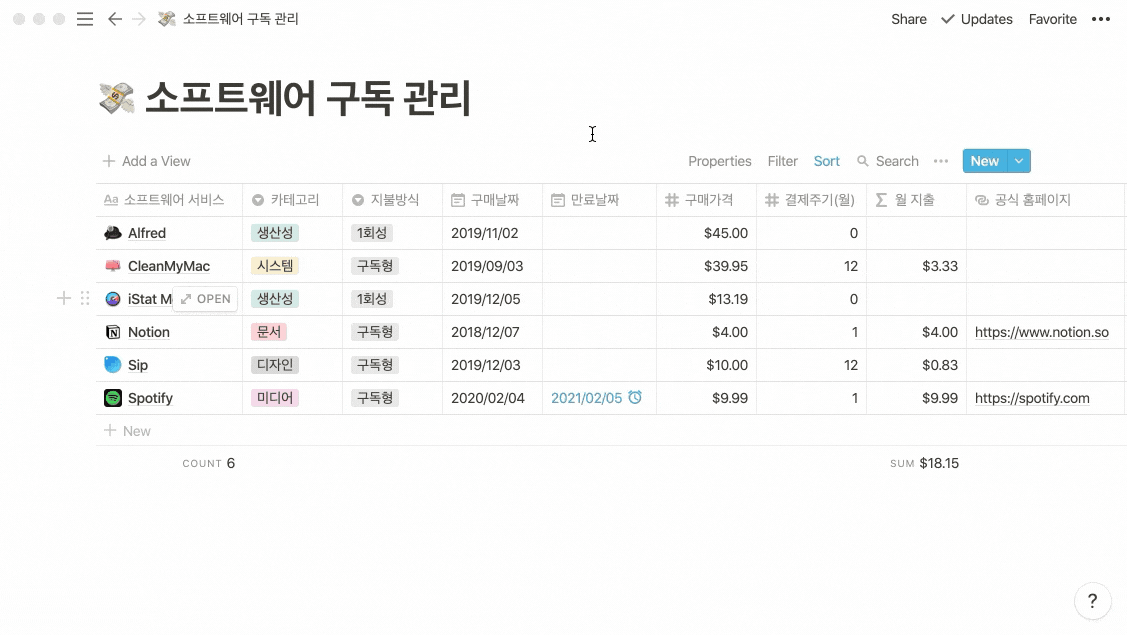Click the $3.33 monthly cost cell
The image size is (1127, 635).
[916, 266]
